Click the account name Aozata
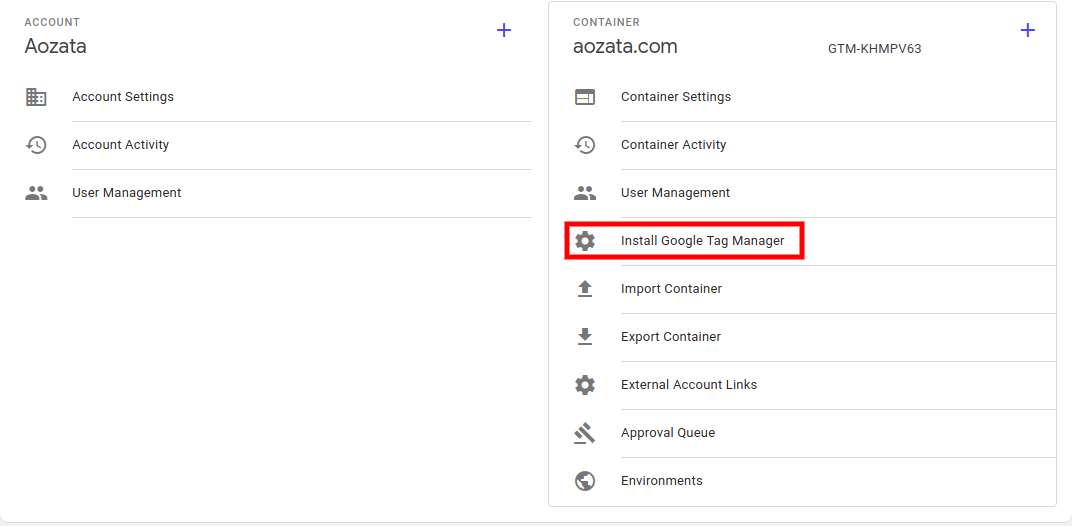1072x526 pixels. [55, 47]
